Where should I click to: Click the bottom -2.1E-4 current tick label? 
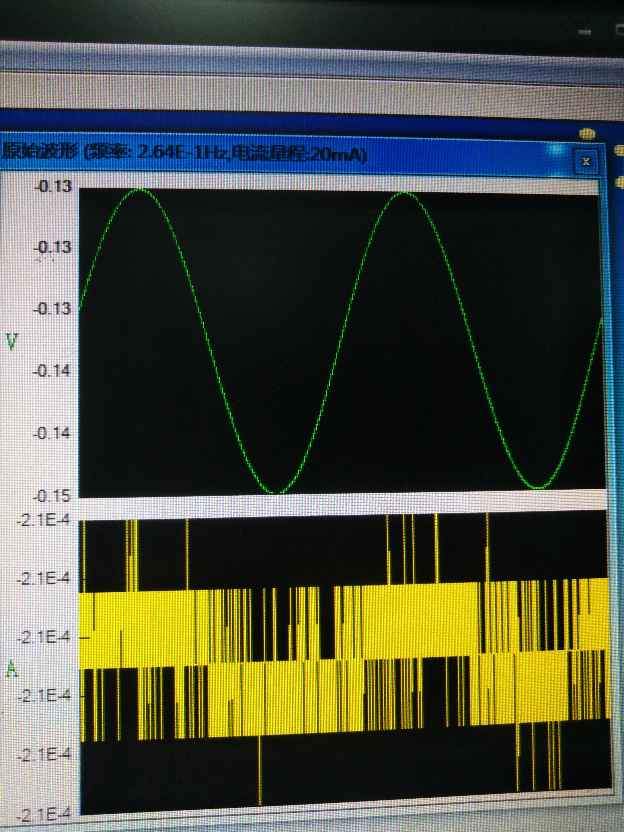38,813
